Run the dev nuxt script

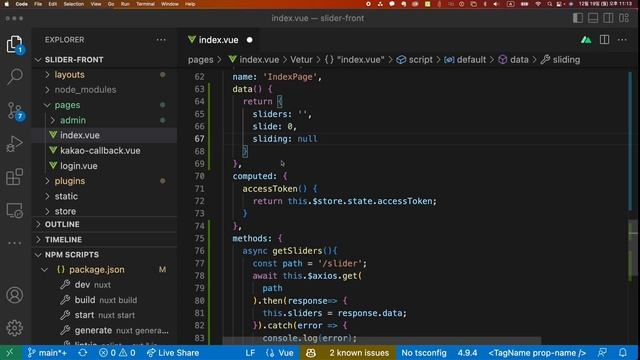(x=104, y=284)
